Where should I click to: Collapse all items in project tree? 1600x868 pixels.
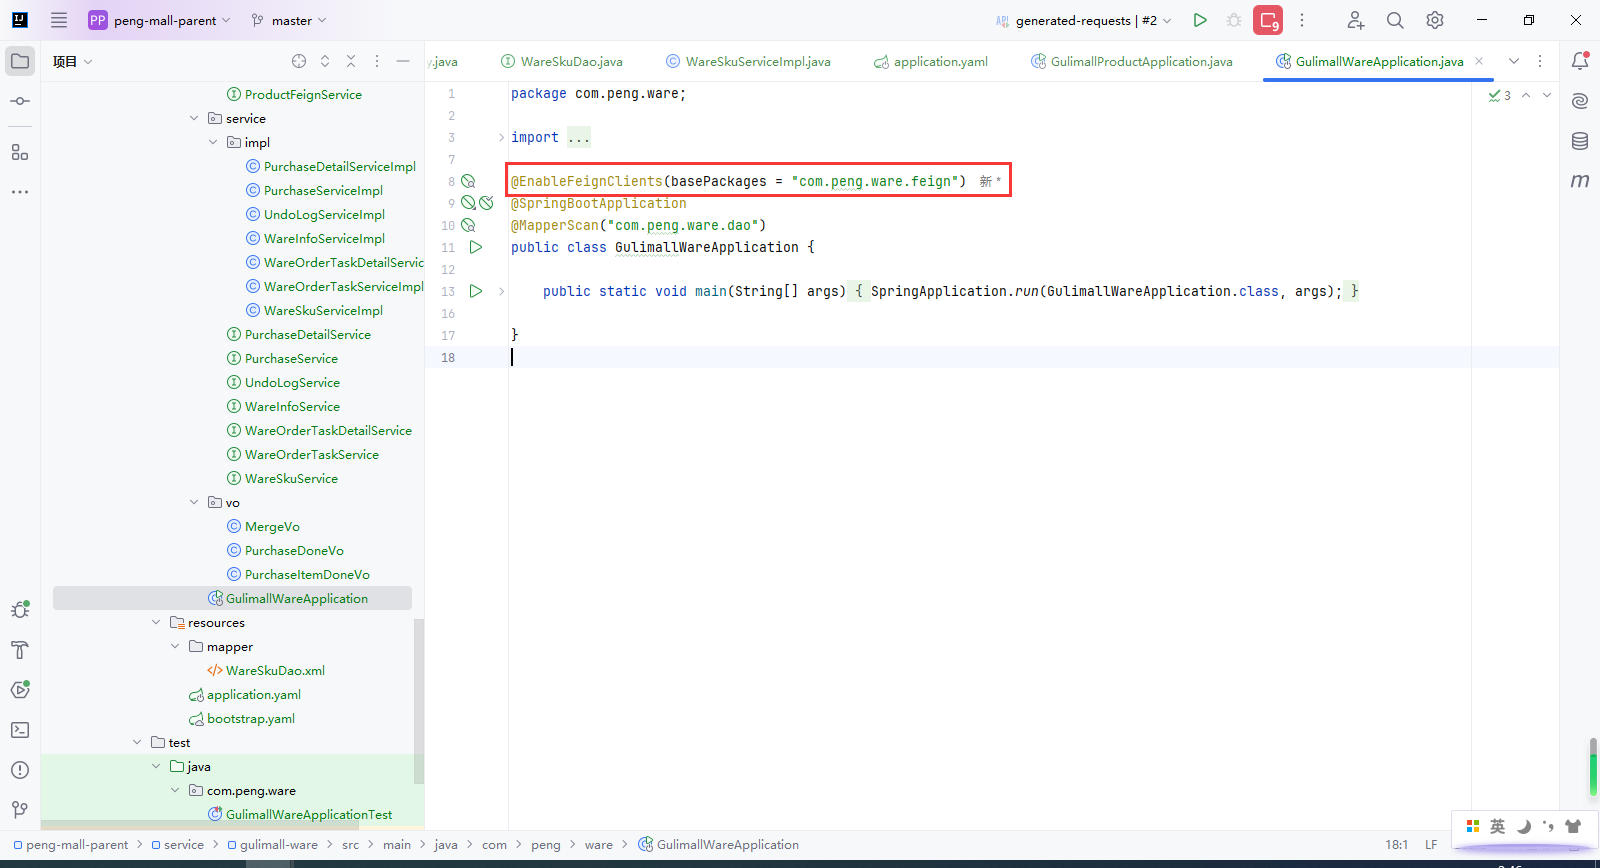point(351,61)
